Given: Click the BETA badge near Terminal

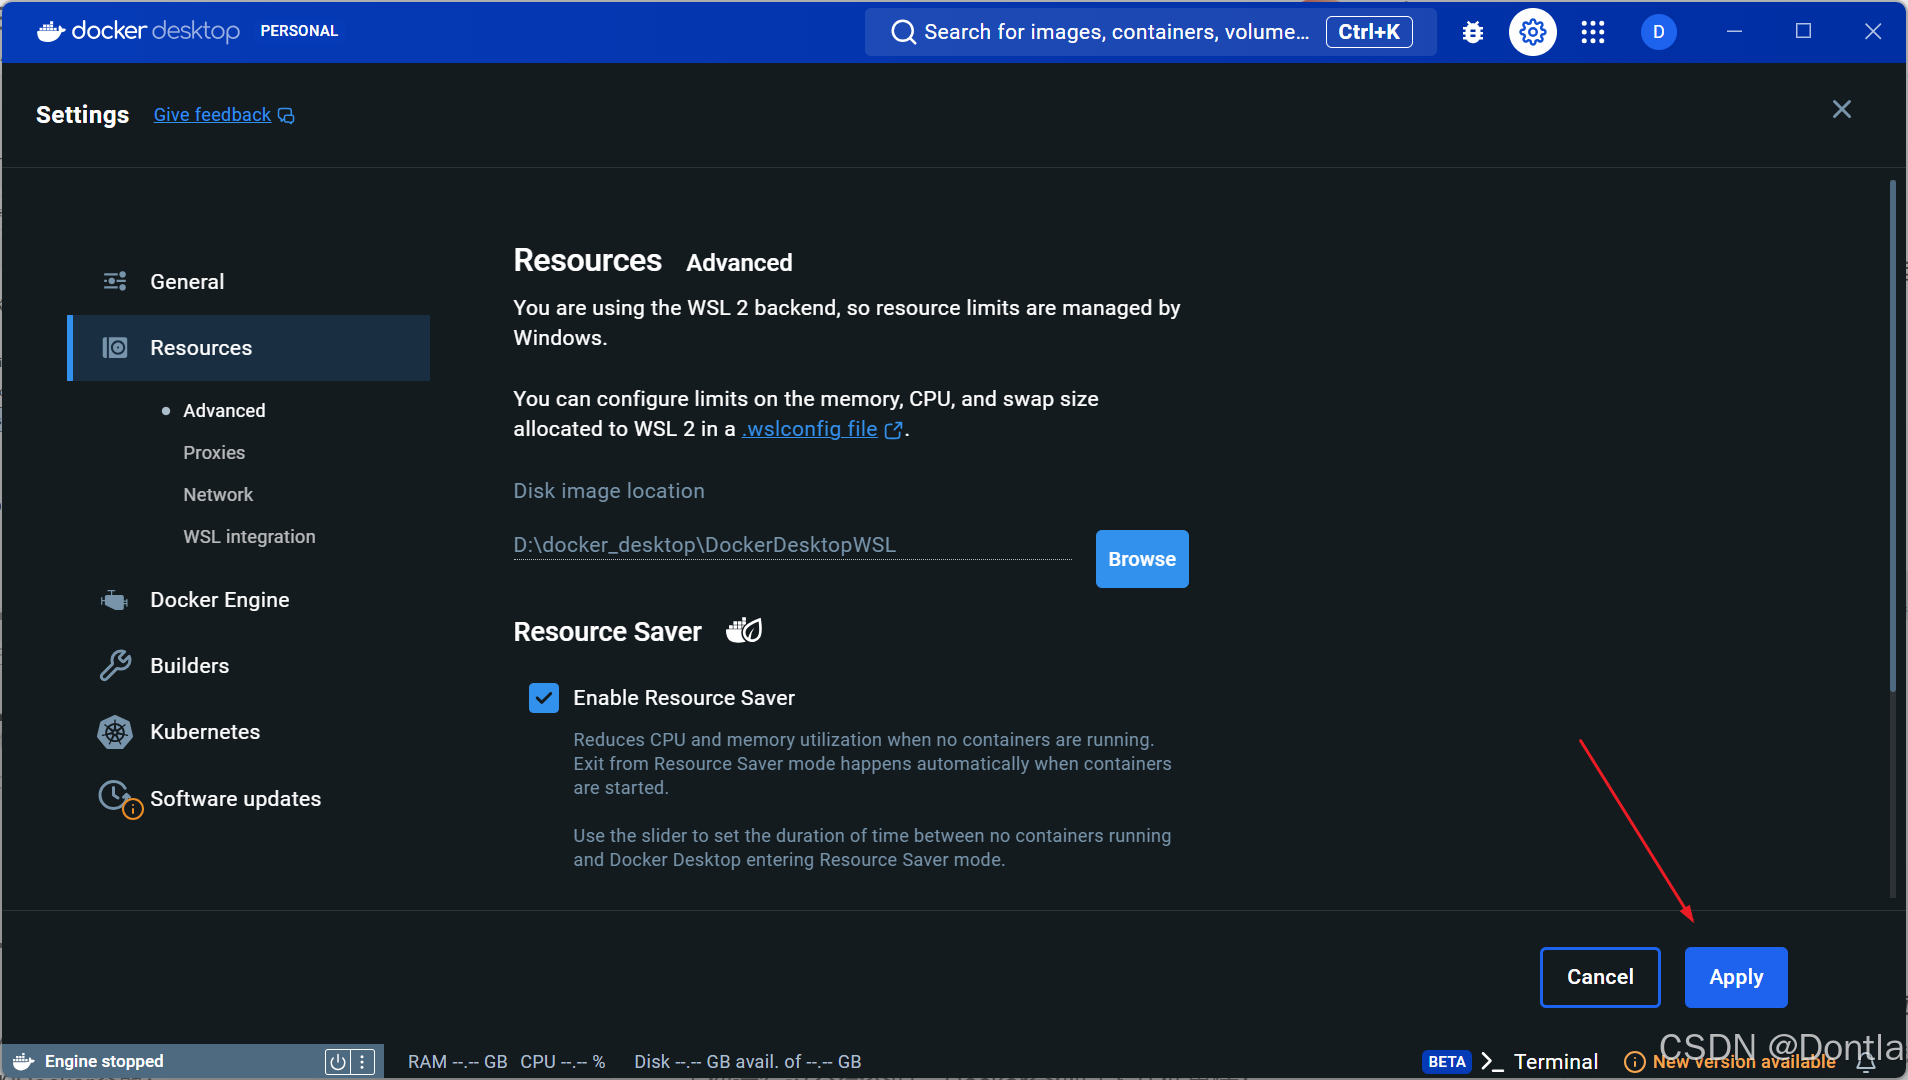Looking at the screenshot, I should tap(1446, 1062).
